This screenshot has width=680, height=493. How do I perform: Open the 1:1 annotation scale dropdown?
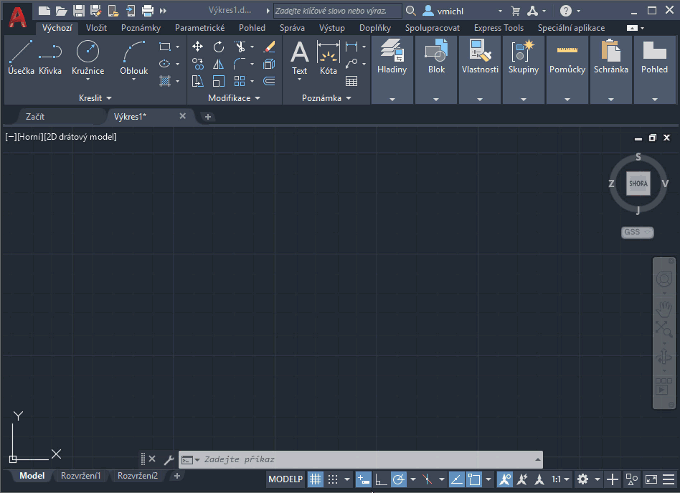tap(560, 480)
